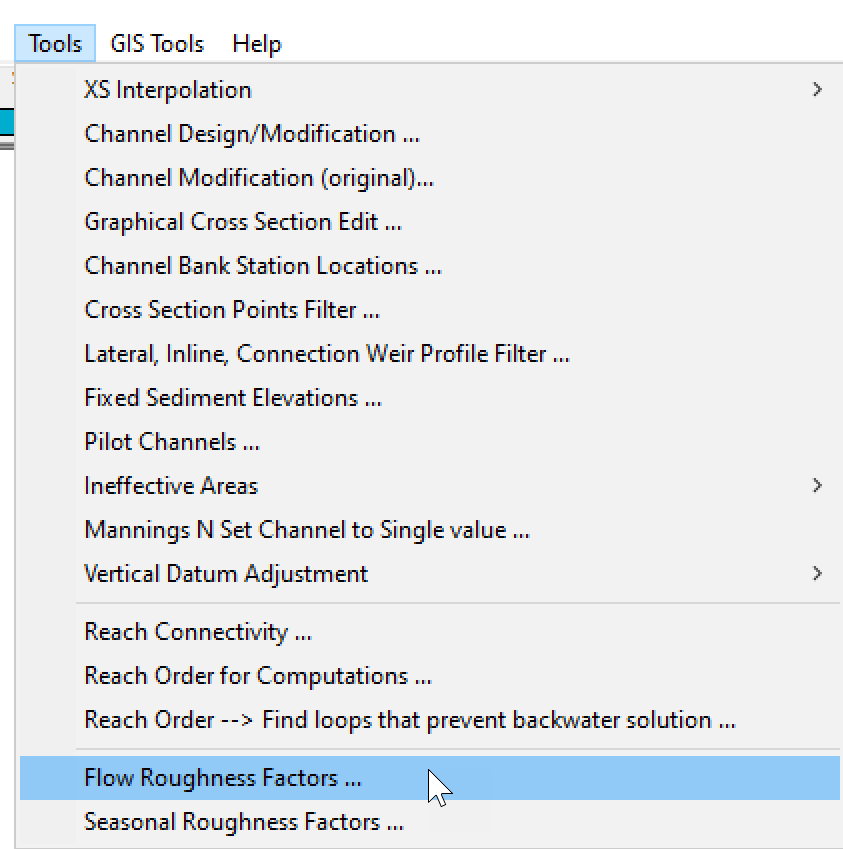Expand the XS Interpolation submenu
Image resolution: width=843 pixels, height=849 pixels.
click(x=168, y=90)
